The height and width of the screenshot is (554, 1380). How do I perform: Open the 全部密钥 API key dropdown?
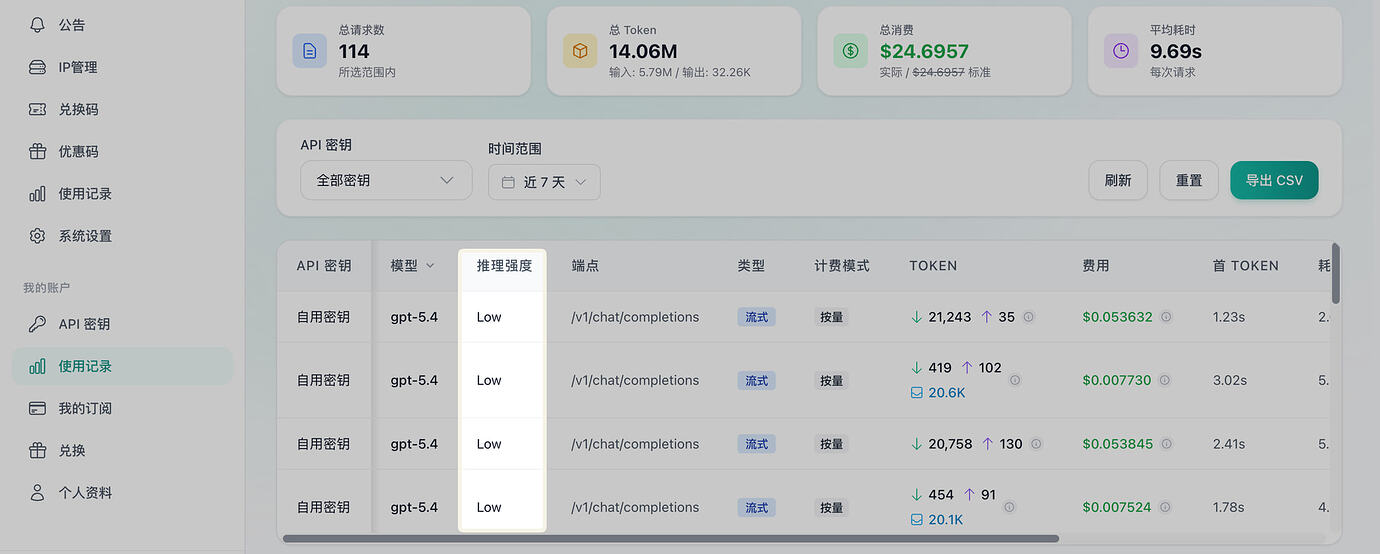(x=386, y=181)
